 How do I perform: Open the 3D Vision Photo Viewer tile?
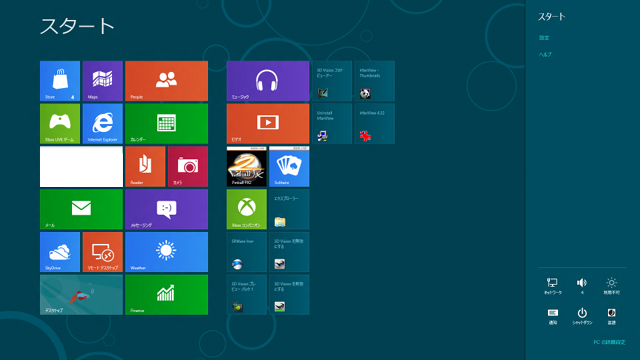(x=332, y=81)
